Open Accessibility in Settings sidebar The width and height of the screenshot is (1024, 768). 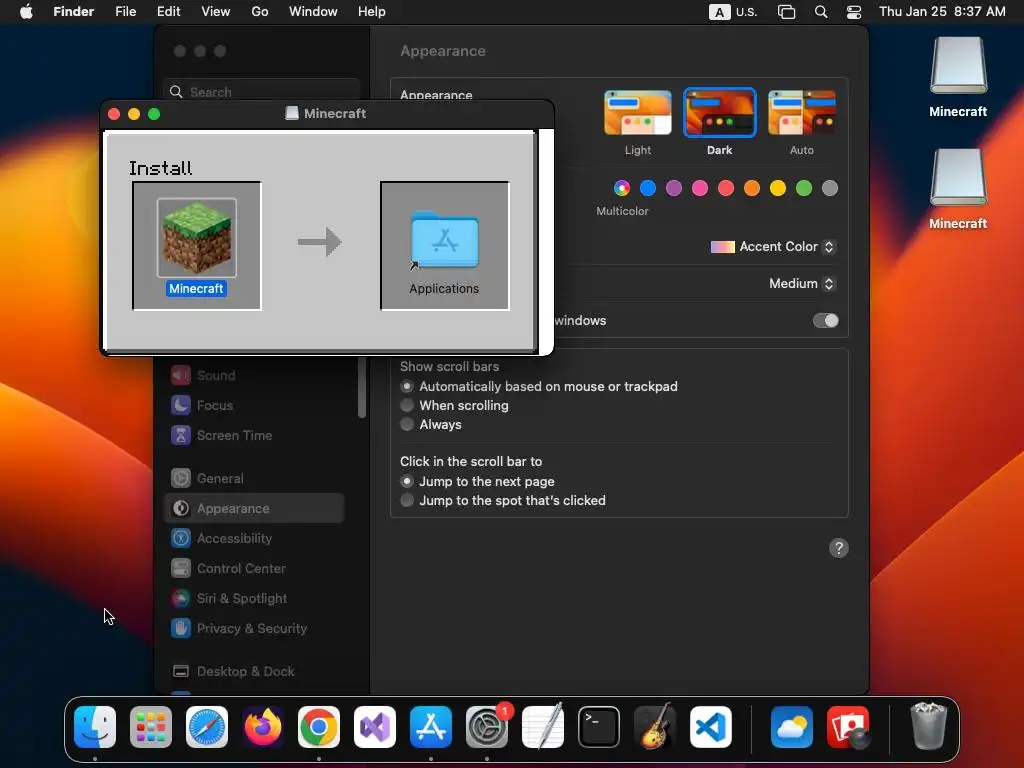click(x=255, y=539)
